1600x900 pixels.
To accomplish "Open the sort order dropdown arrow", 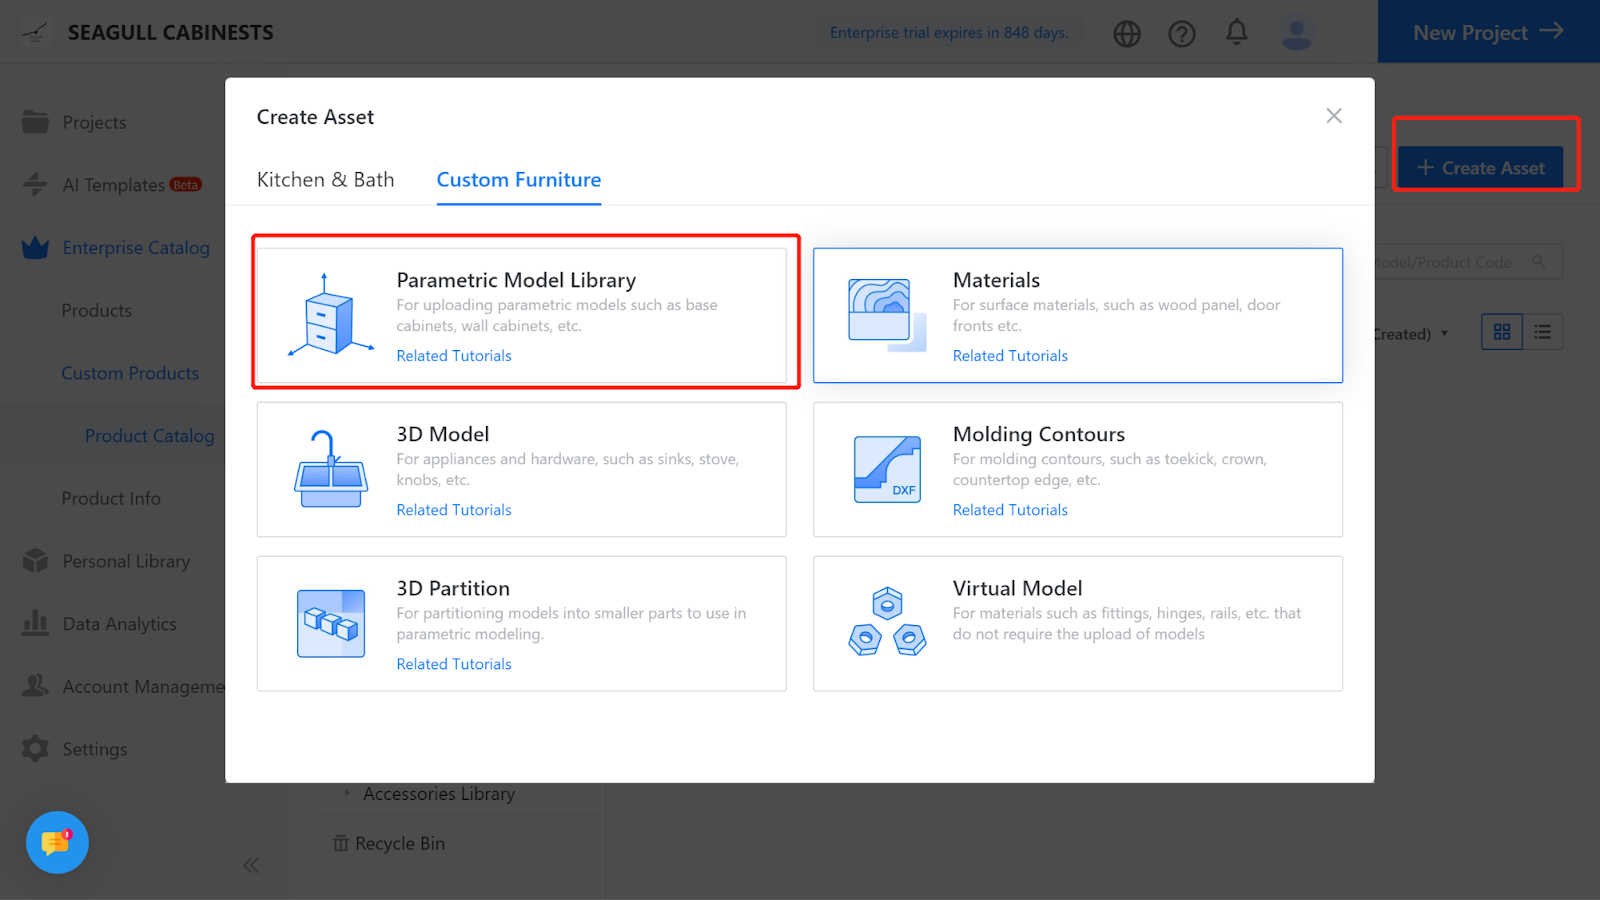I will 1444,333.
